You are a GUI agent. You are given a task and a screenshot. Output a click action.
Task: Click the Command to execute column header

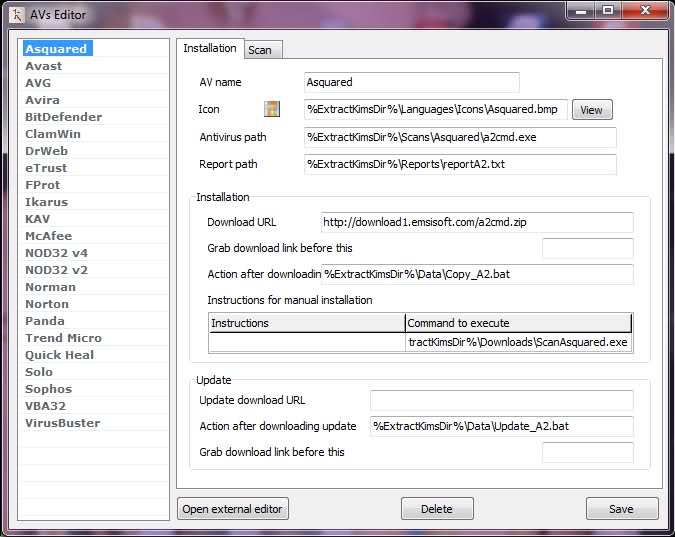[518, 323]
